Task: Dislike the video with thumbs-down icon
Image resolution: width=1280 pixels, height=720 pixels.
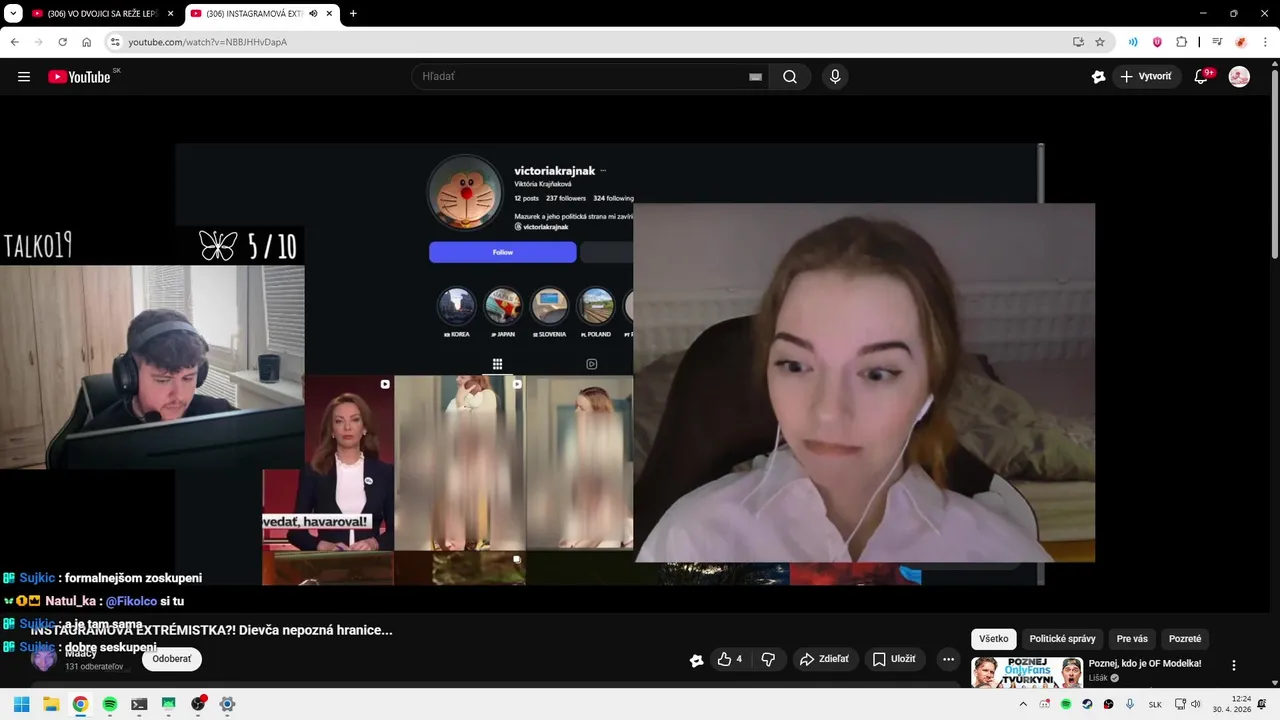Action: [x=768, y=659]
